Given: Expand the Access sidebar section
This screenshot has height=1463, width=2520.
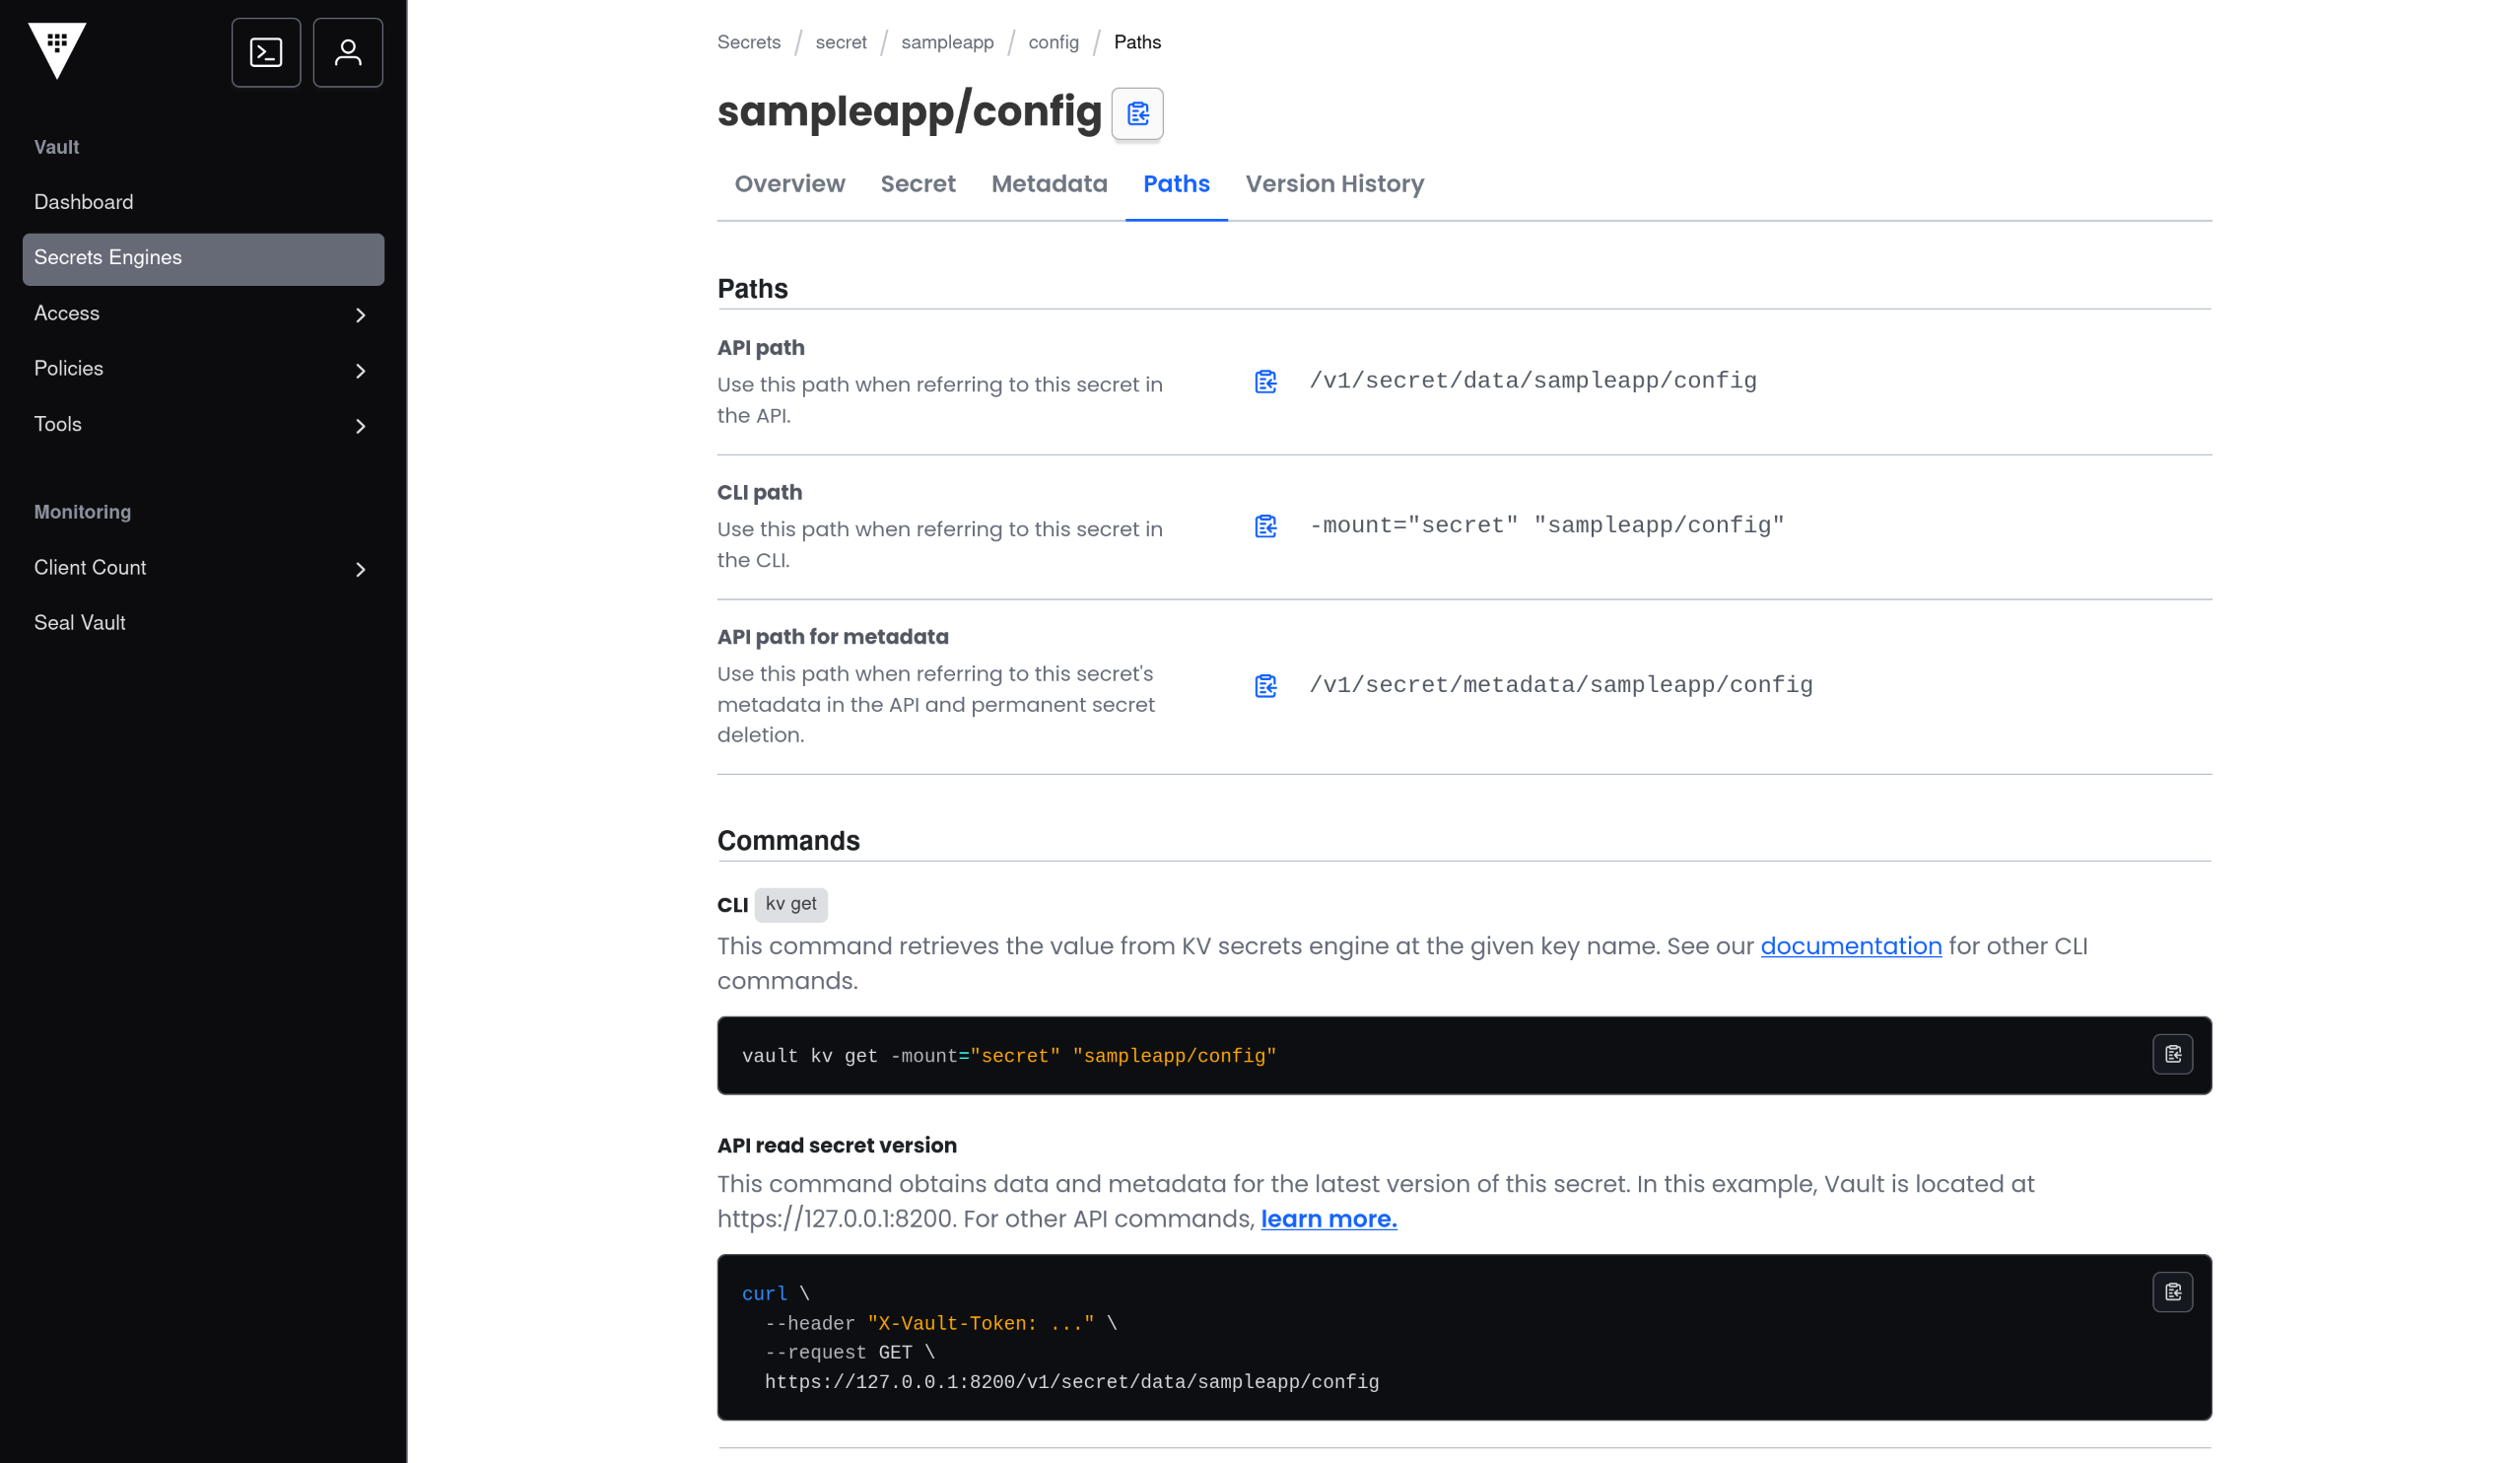Looking at the screenshot, I should pyautogui.click(x=203, y=314).
